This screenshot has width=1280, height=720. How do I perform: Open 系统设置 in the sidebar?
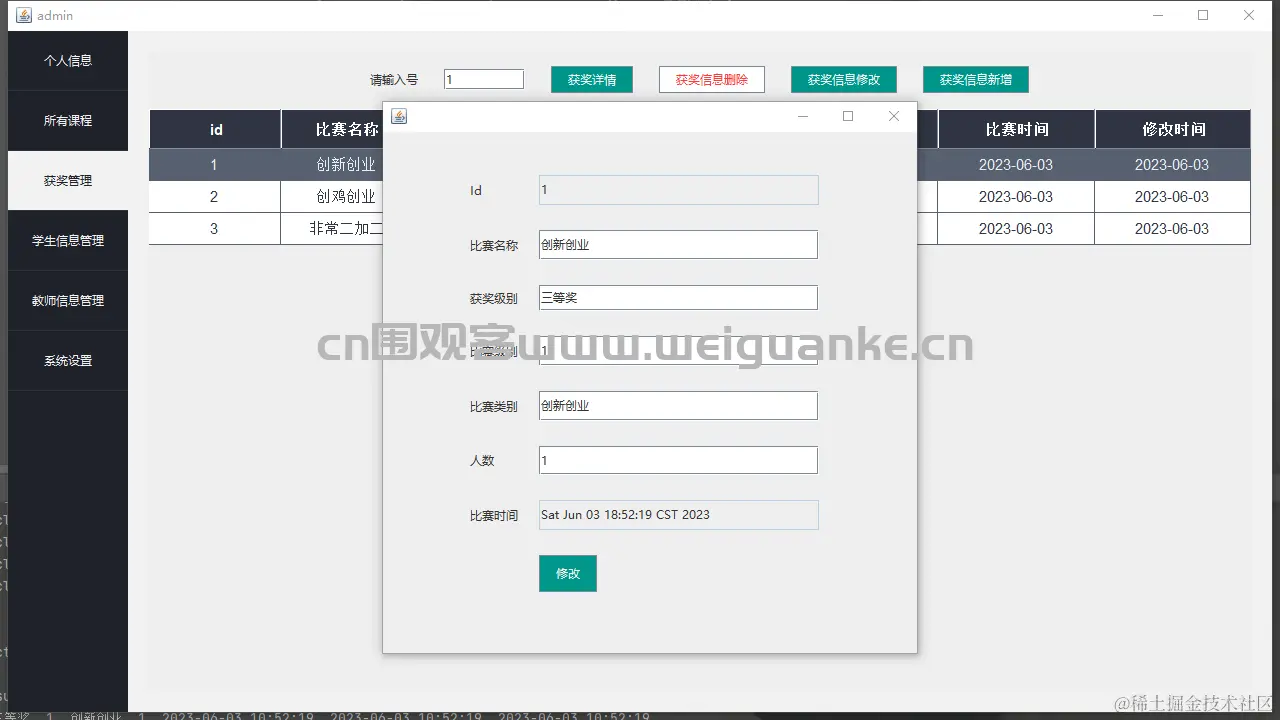(68, 361)
